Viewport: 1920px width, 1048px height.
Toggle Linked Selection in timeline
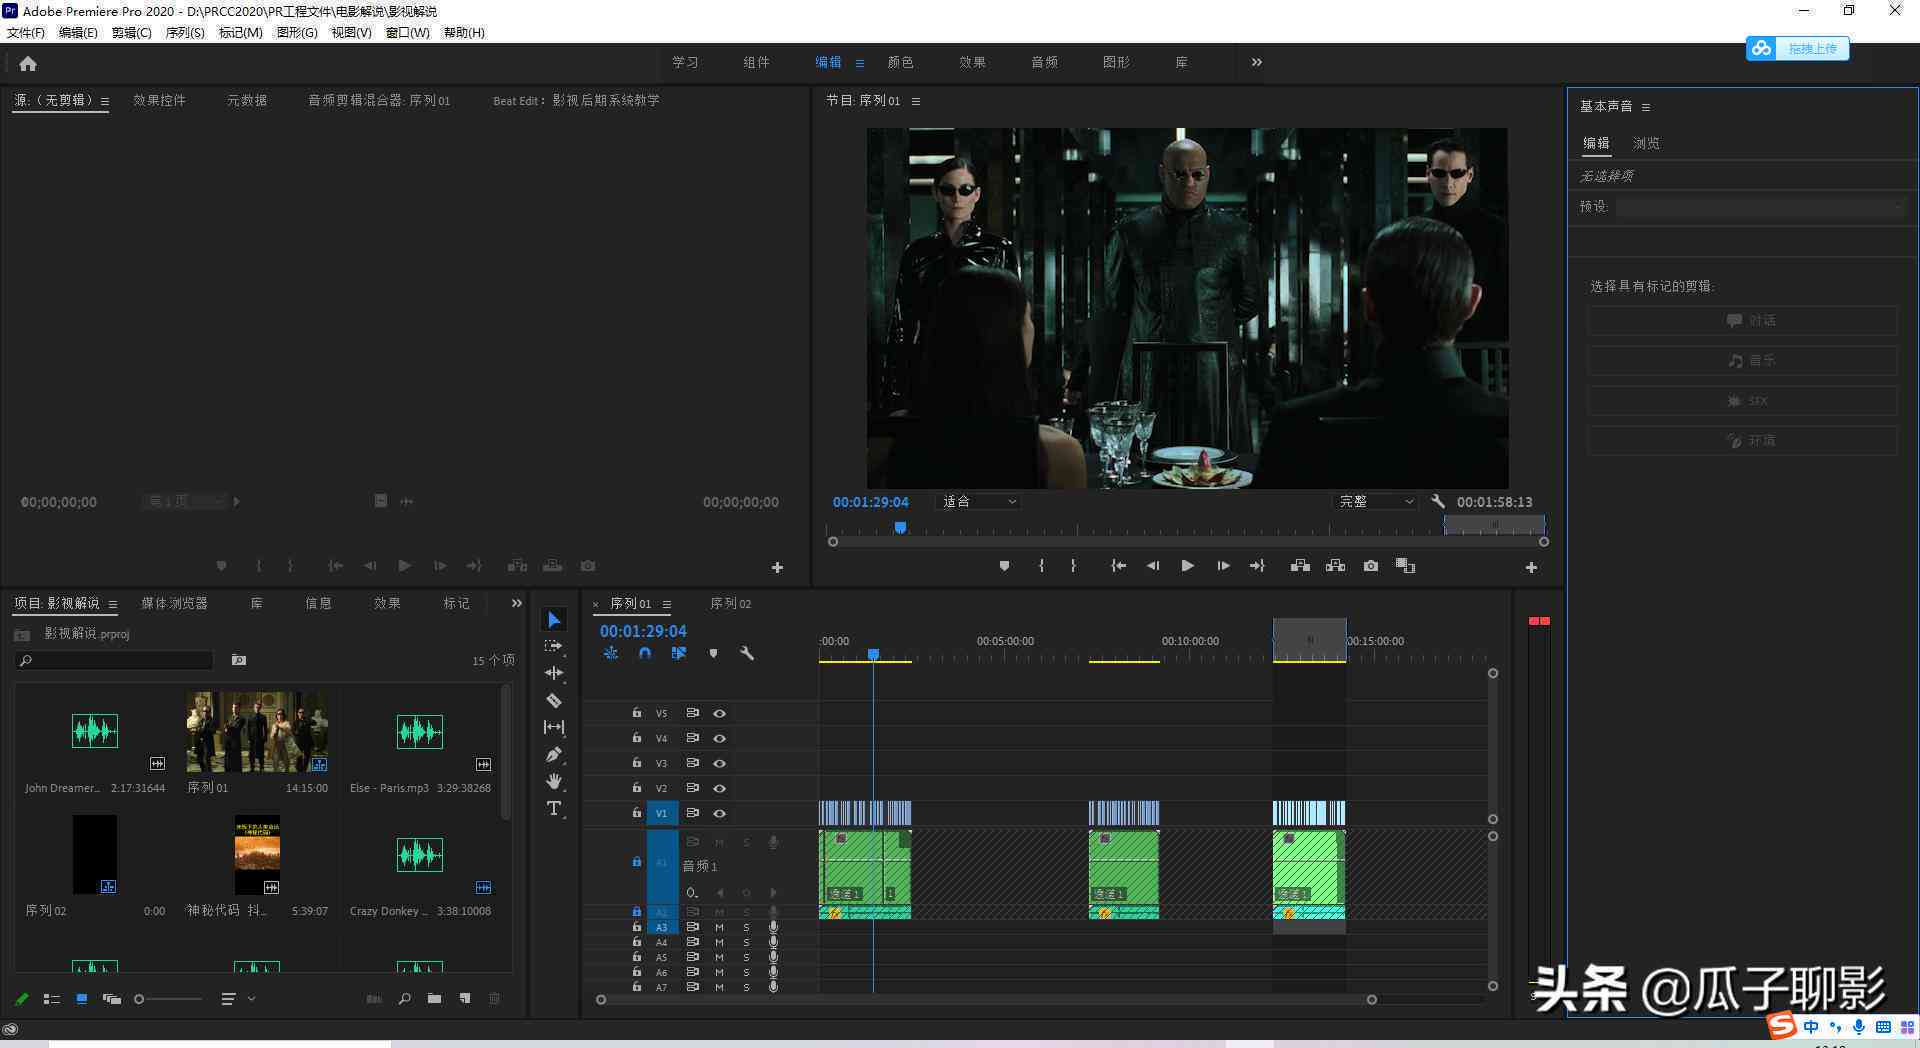click(679, 653)
